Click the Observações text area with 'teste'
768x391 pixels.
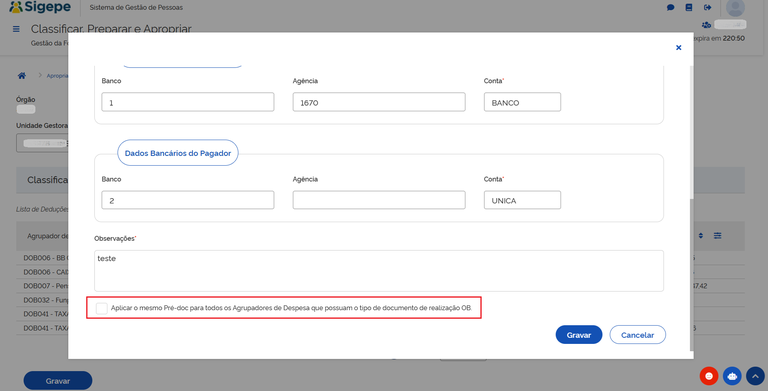coord(379,271)
